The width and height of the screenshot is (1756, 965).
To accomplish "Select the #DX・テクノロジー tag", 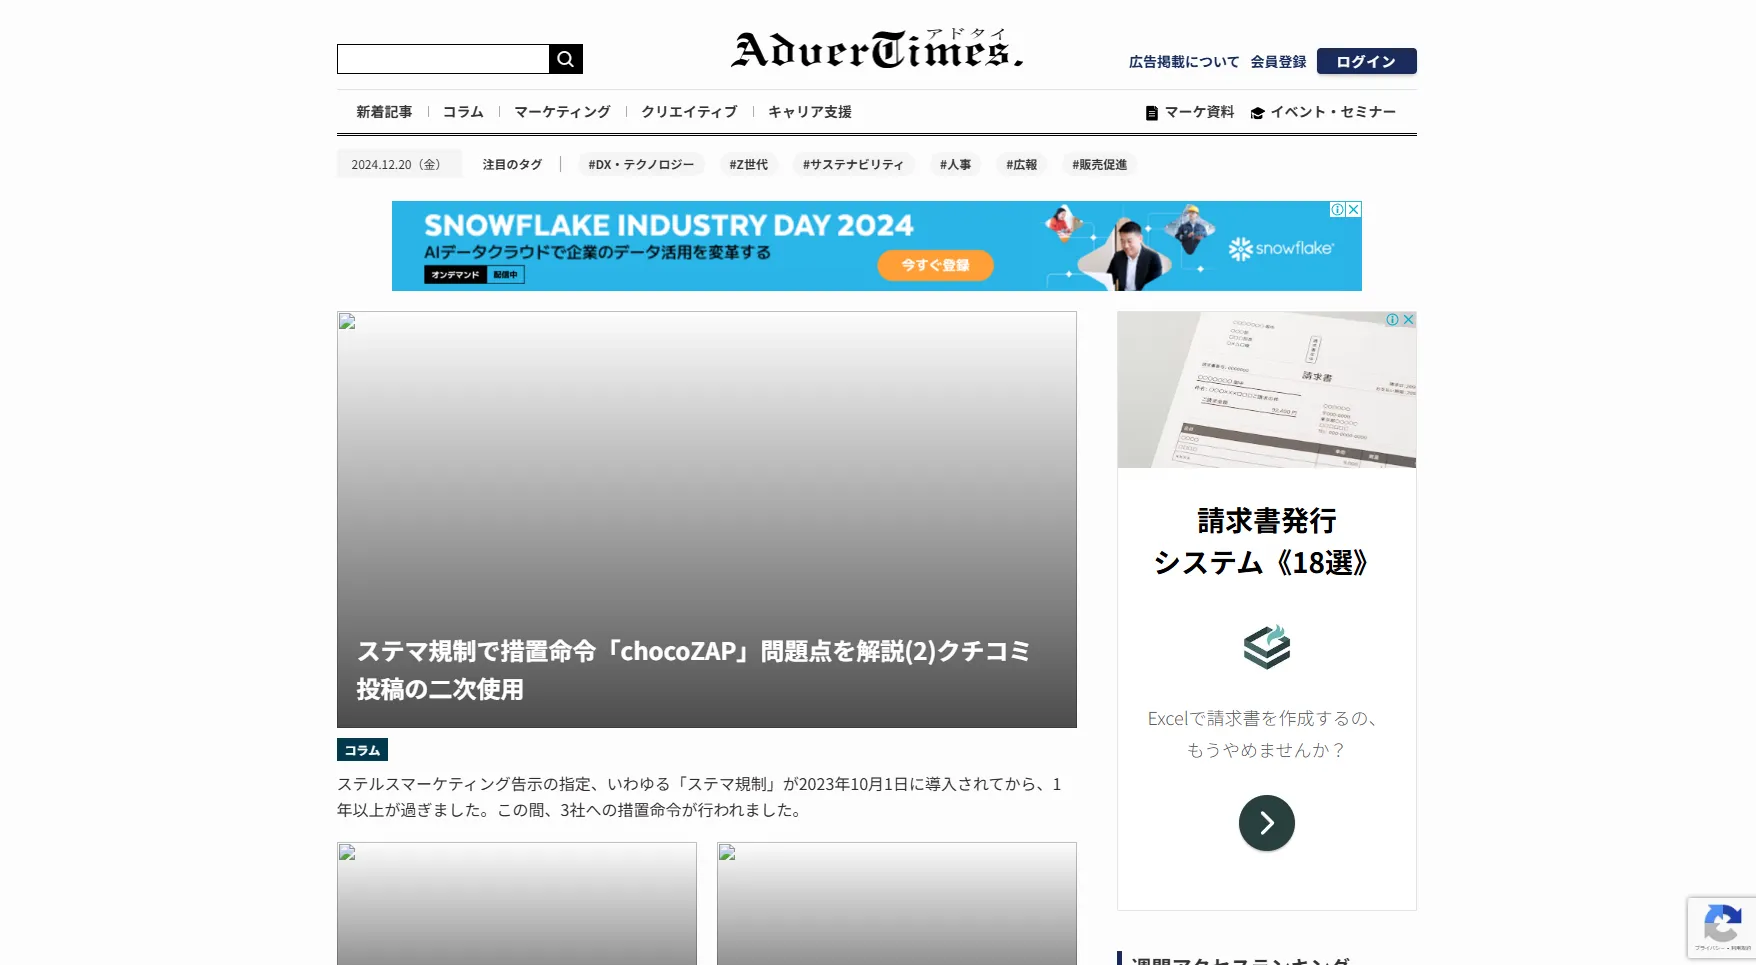I will click(x=641, y=164).
